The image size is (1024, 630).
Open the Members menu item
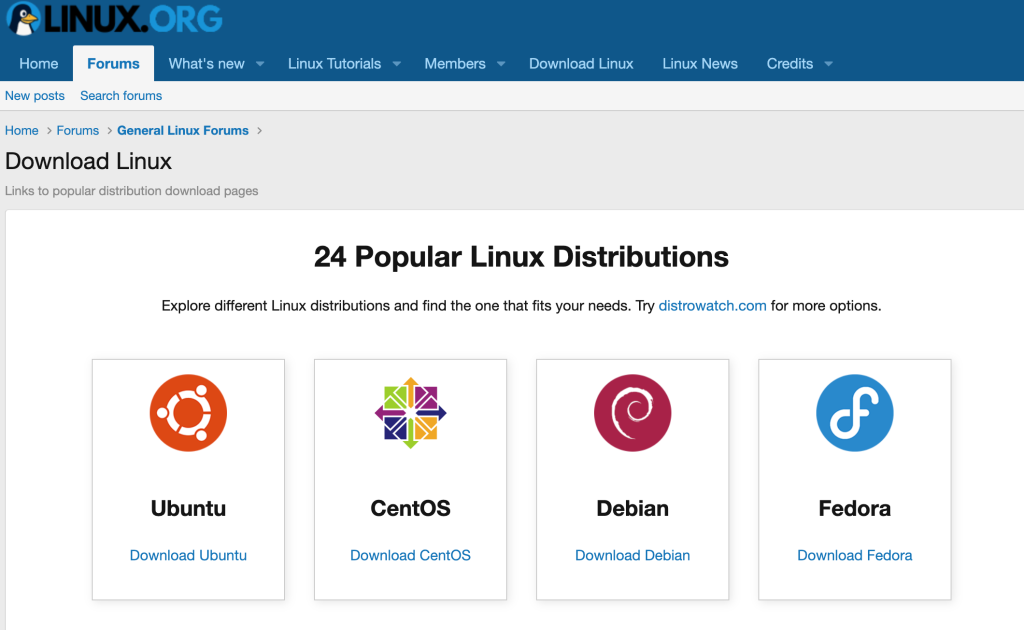[x=455, y=63]
